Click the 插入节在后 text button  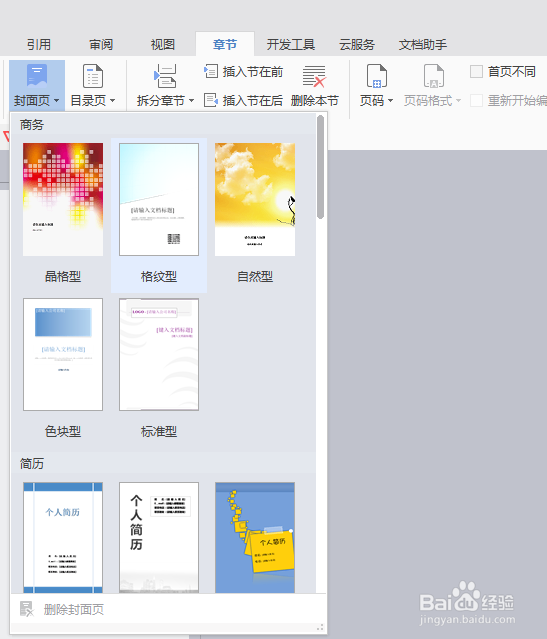click(253, 100)
